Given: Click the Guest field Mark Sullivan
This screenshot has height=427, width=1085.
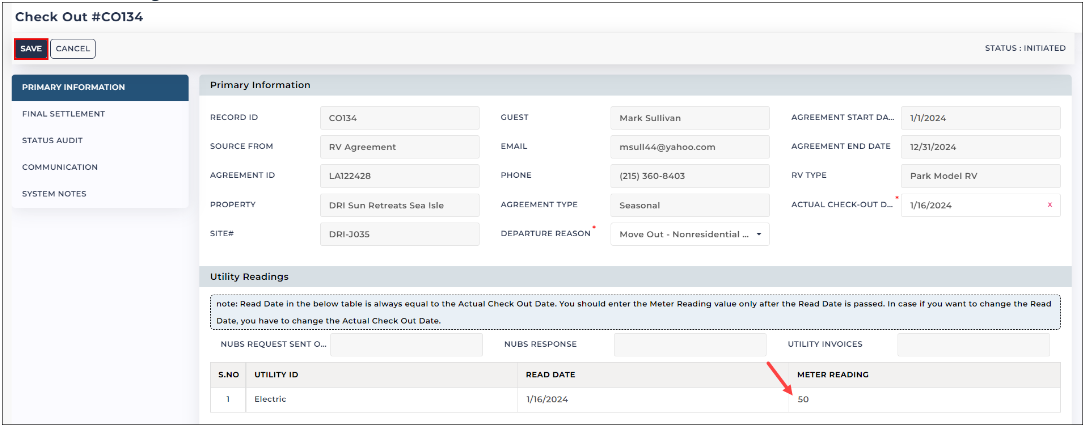Looking at the screenshot, I should pyautogui.click(x=690, y=118).
